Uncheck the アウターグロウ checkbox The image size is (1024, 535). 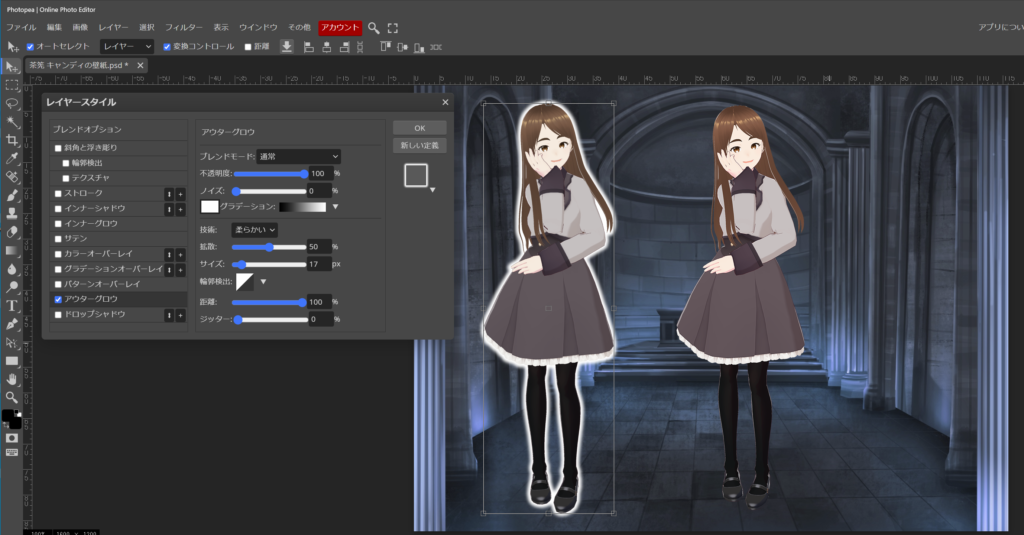tap(58, 299)
